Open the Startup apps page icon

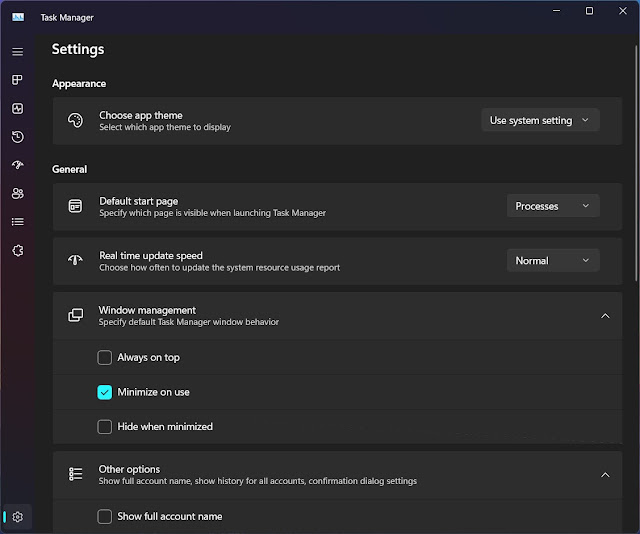click(18, 165)
